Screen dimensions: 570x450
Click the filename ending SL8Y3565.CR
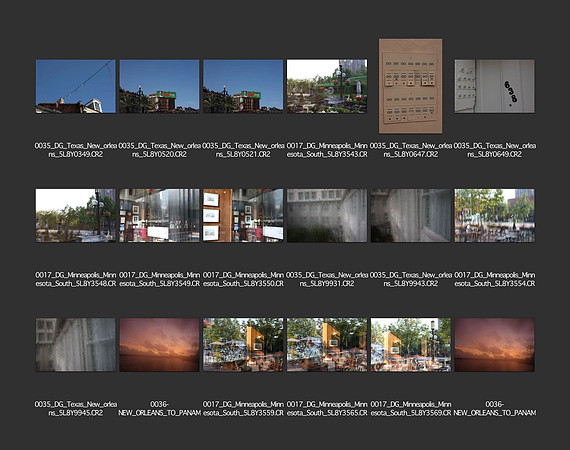coord(327,409)
